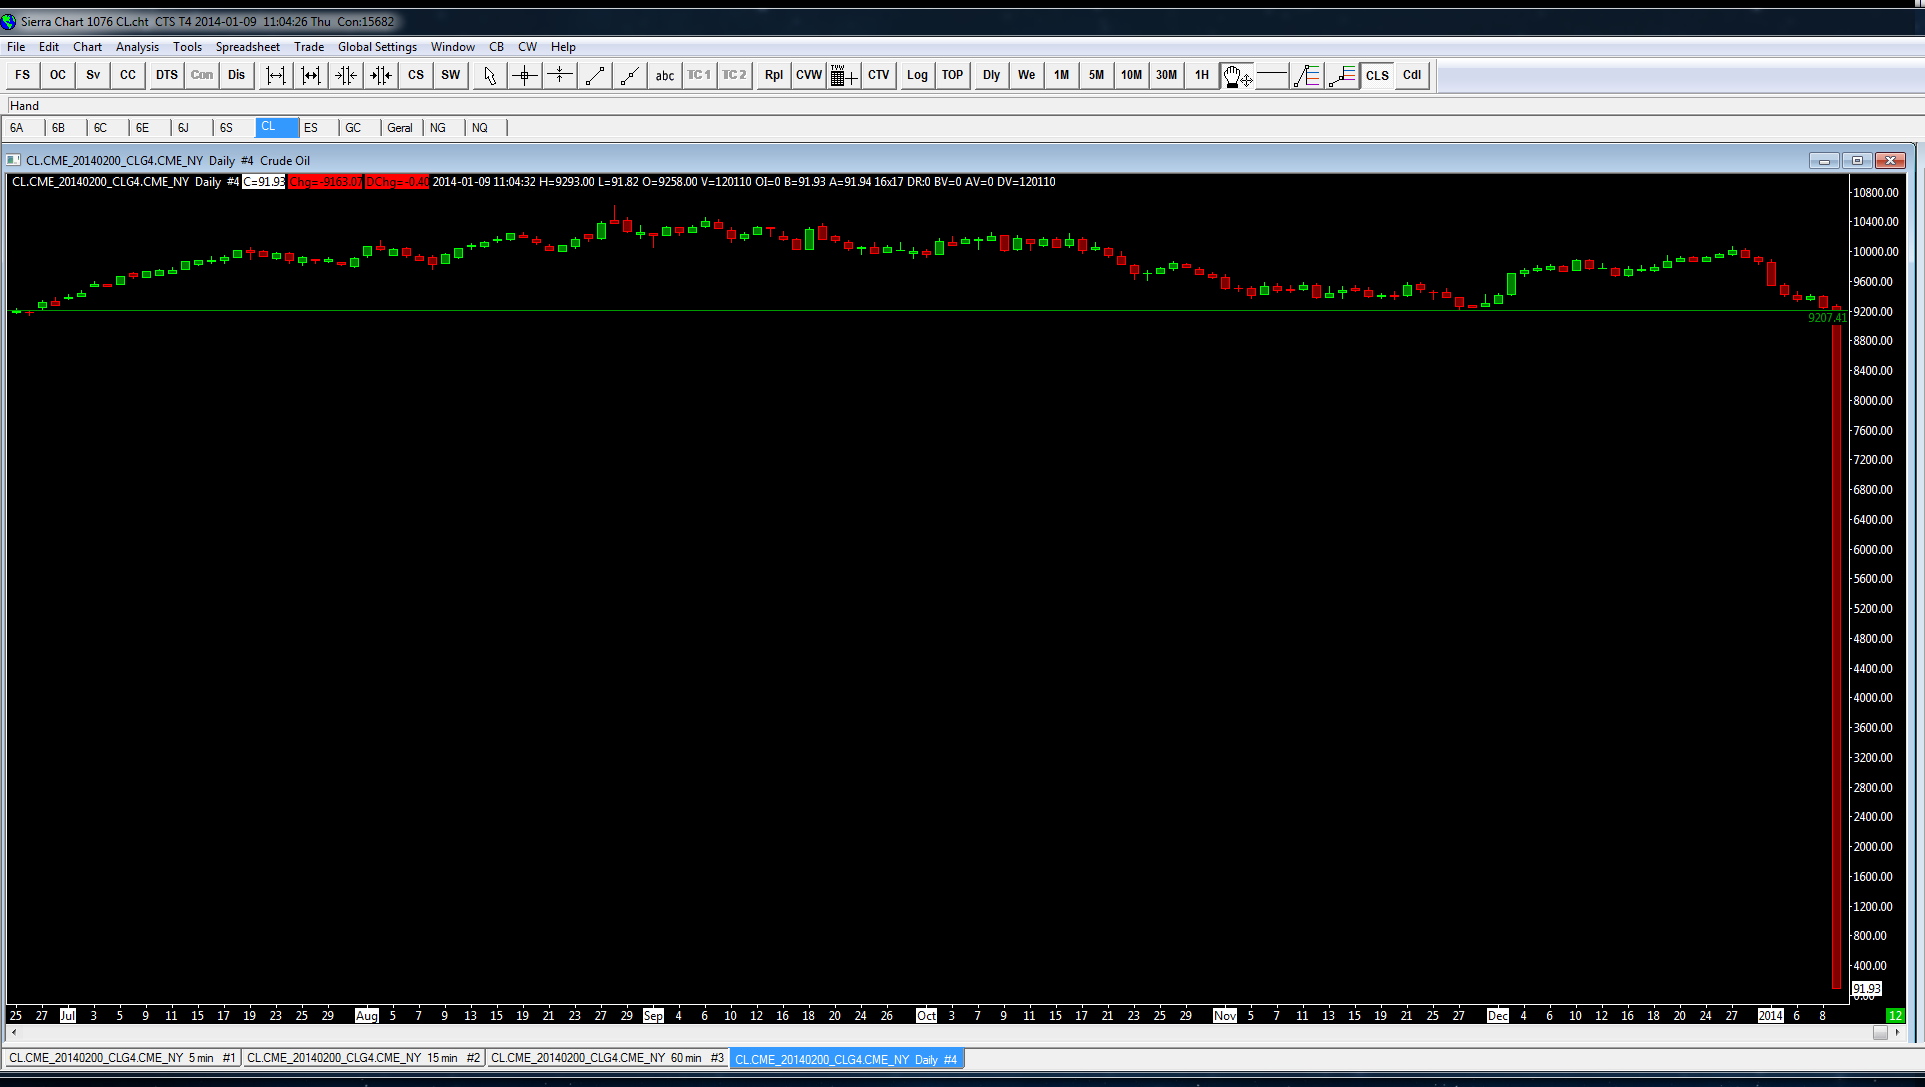Screen dimensions: 1925x1087
Task: Switch to the 60 min chart tab
Action: pos(606,1058)
